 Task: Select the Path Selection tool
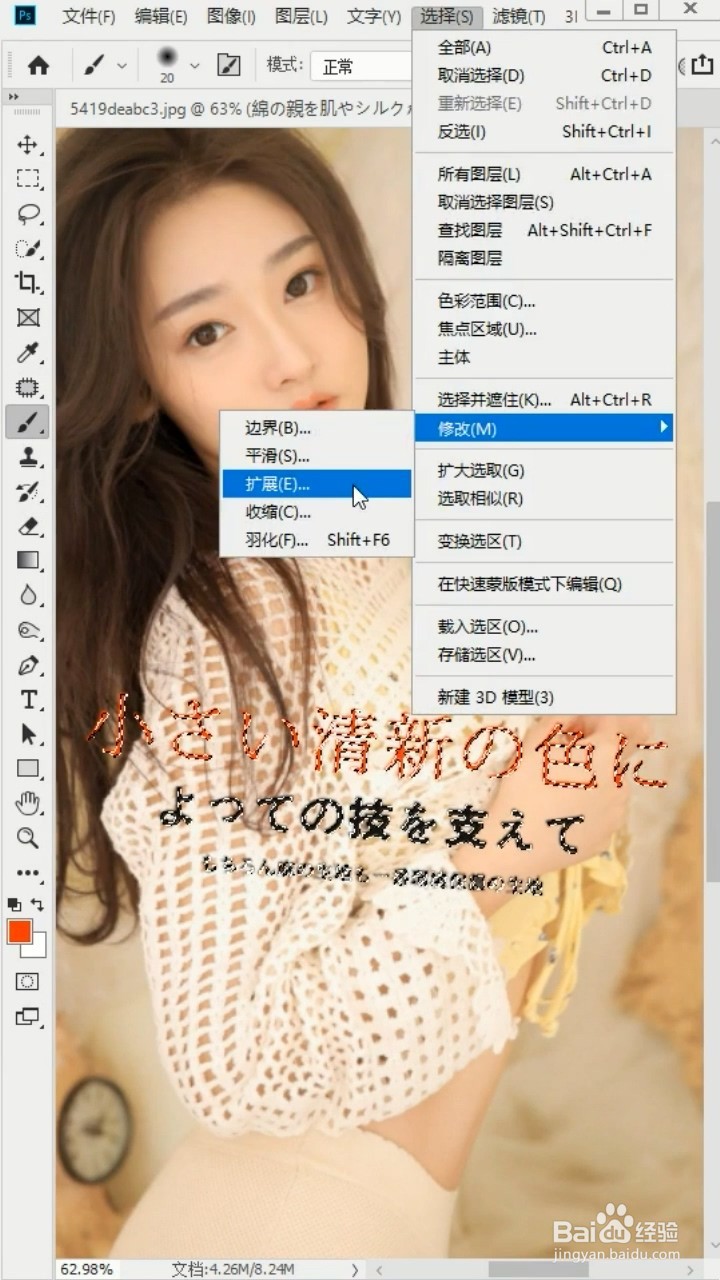[x=28, y=734]
